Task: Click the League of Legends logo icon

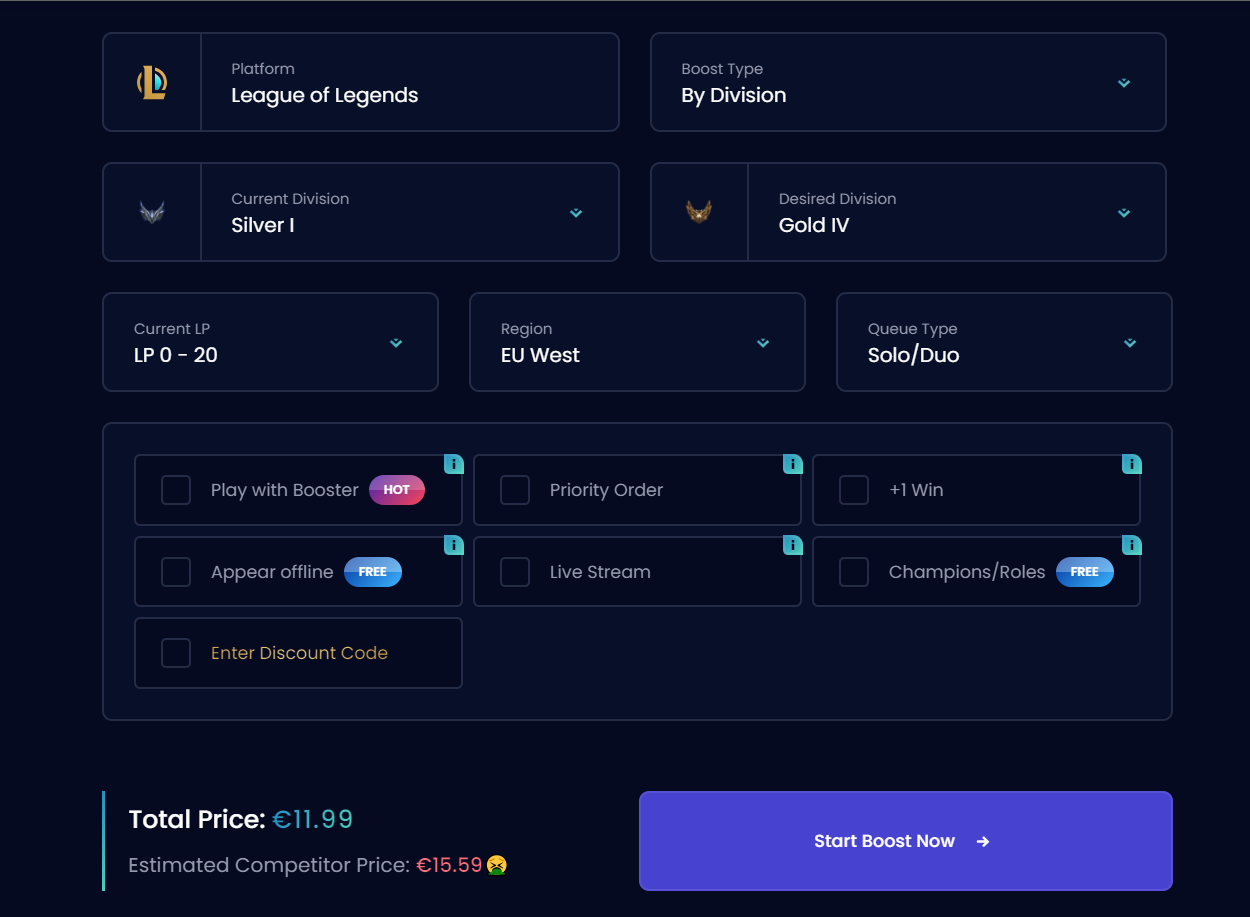Action: tap(152, 82)
